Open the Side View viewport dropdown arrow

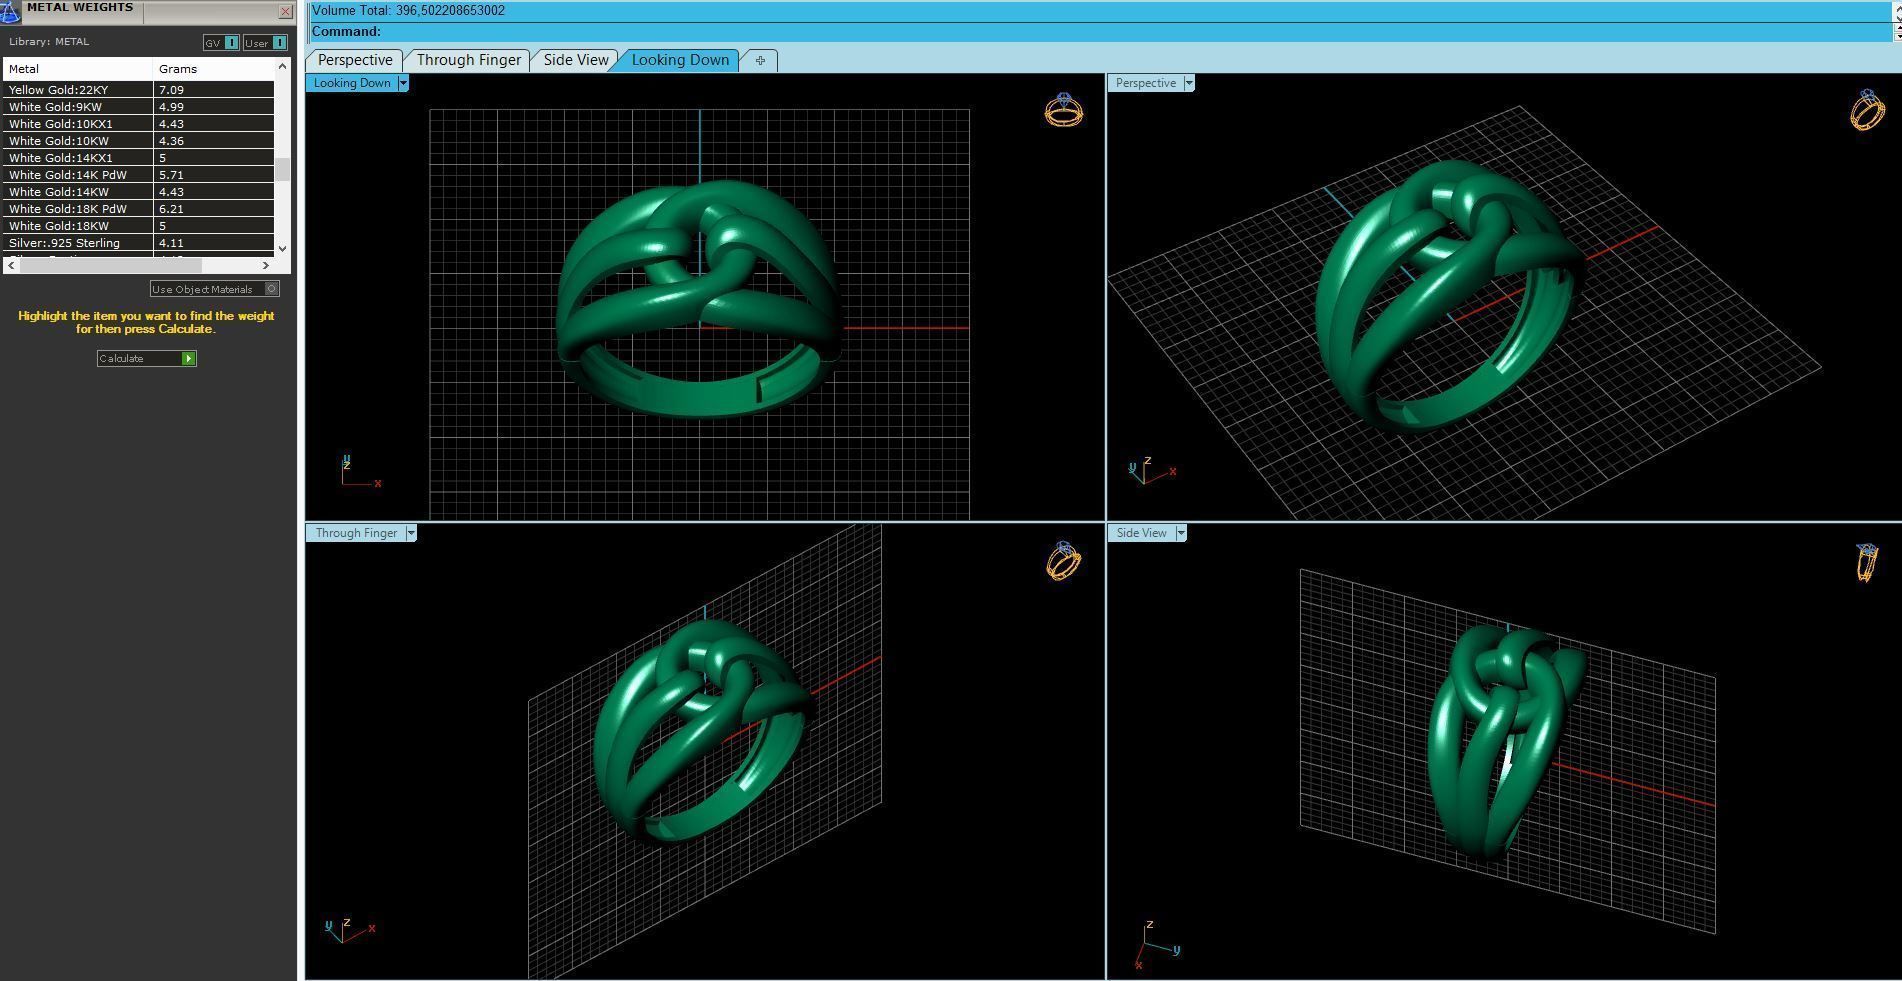(1181, 533)
